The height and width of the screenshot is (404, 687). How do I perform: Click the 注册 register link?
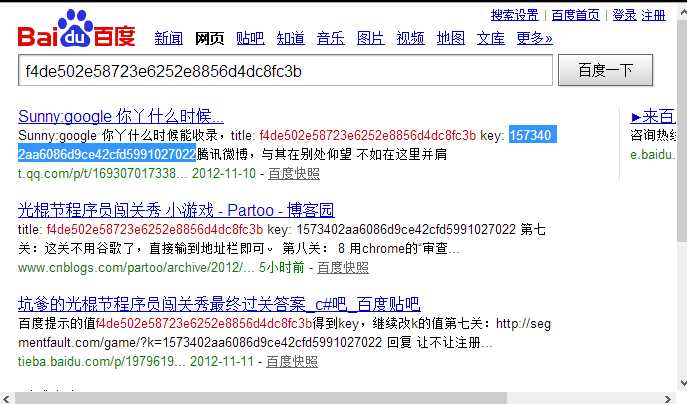point(653,15)
